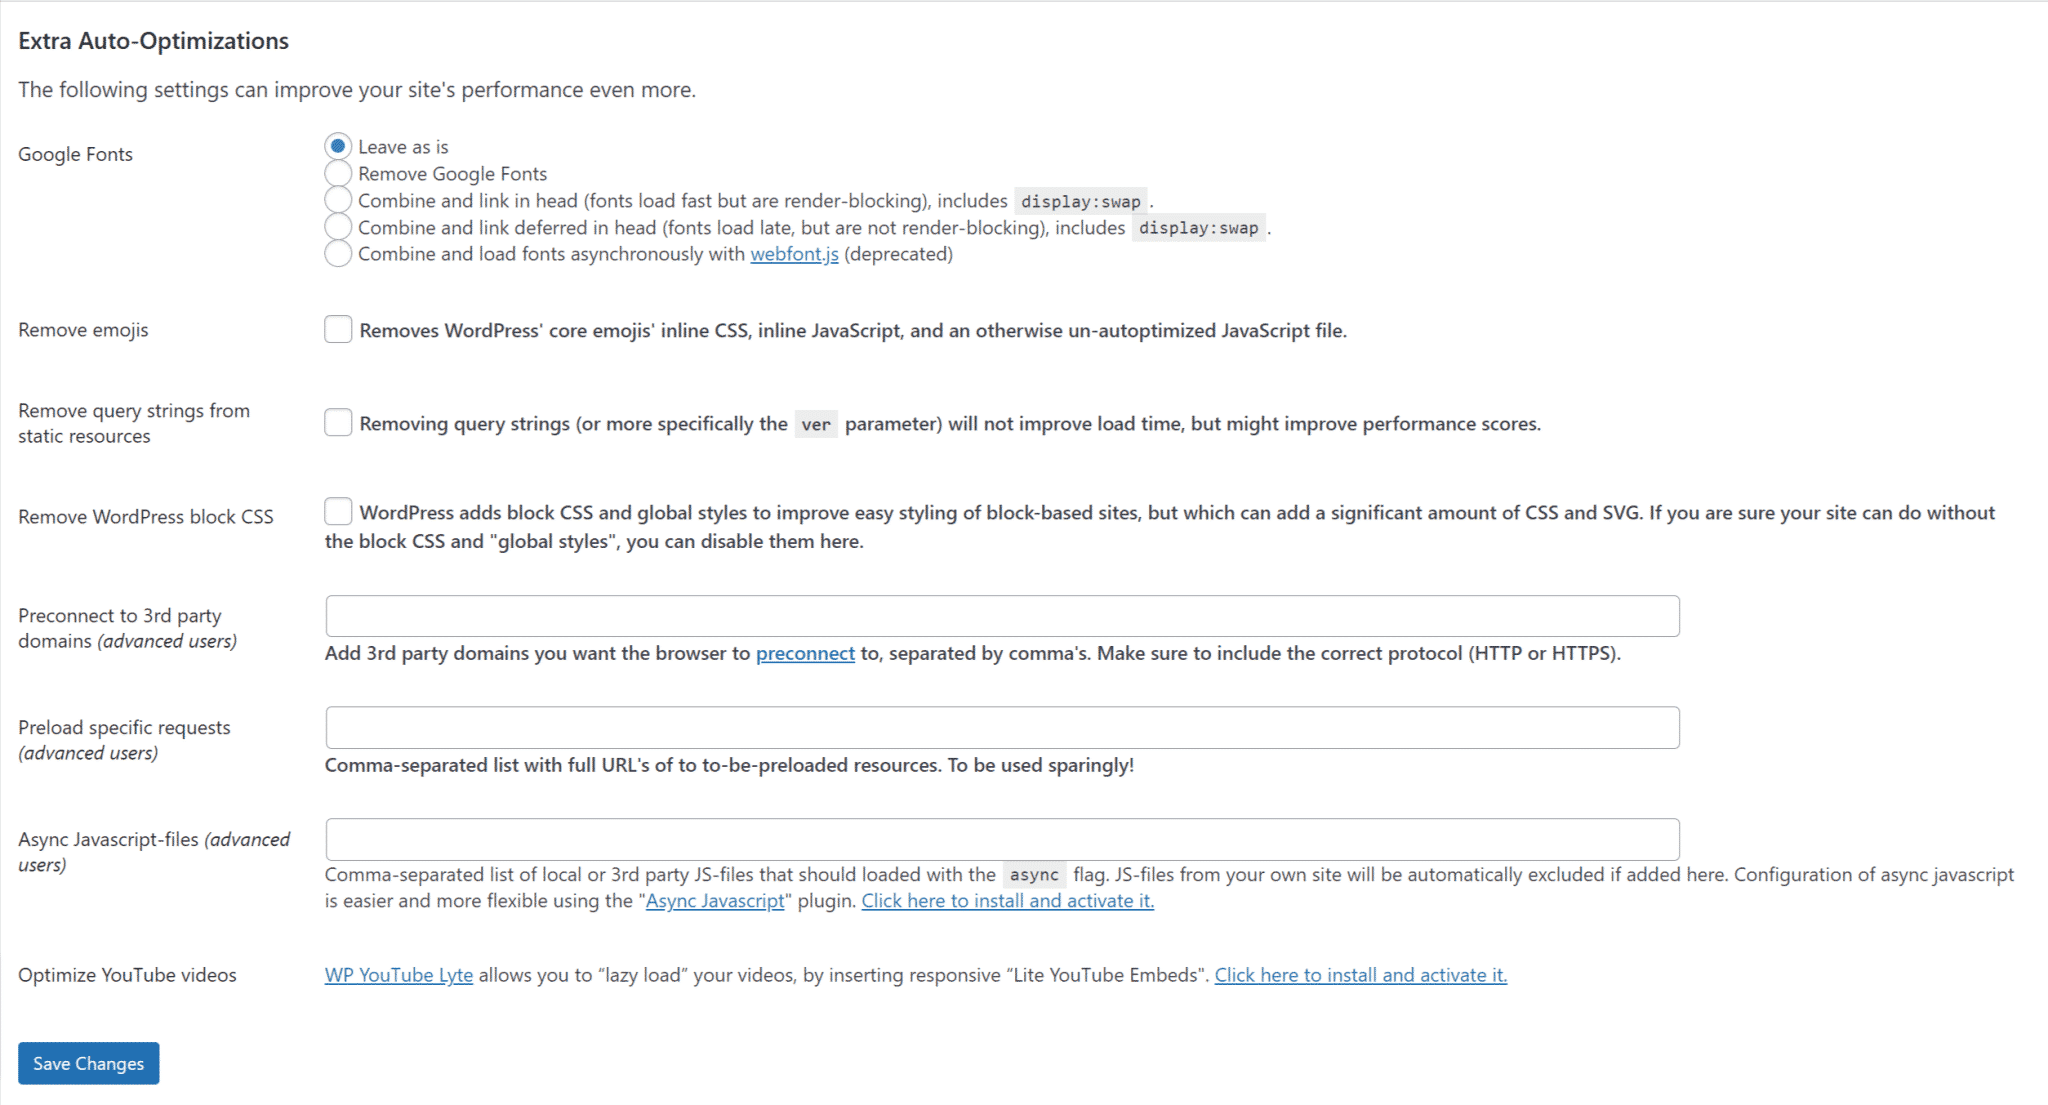The height and width of the screenshot is (1105, 2048).
Task: Select 'Combine and link deferred in head' option
Action: 336,227
